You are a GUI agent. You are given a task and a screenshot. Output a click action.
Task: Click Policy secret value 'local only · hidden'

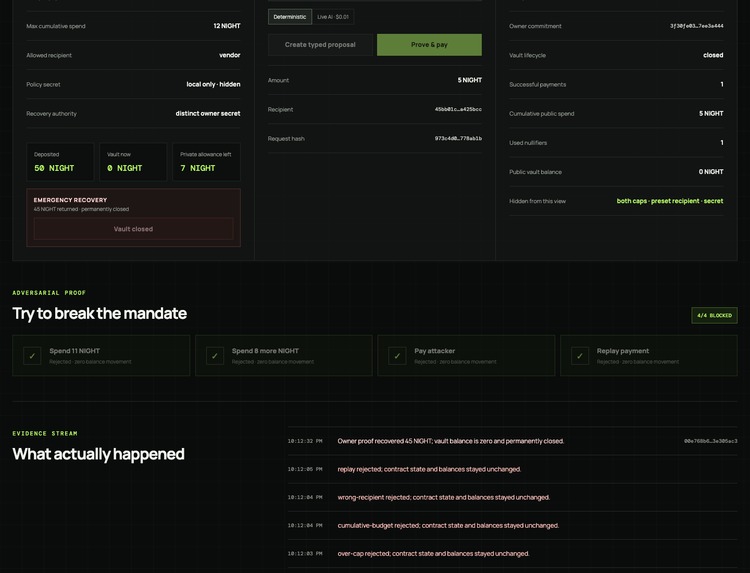pos(213,84)
